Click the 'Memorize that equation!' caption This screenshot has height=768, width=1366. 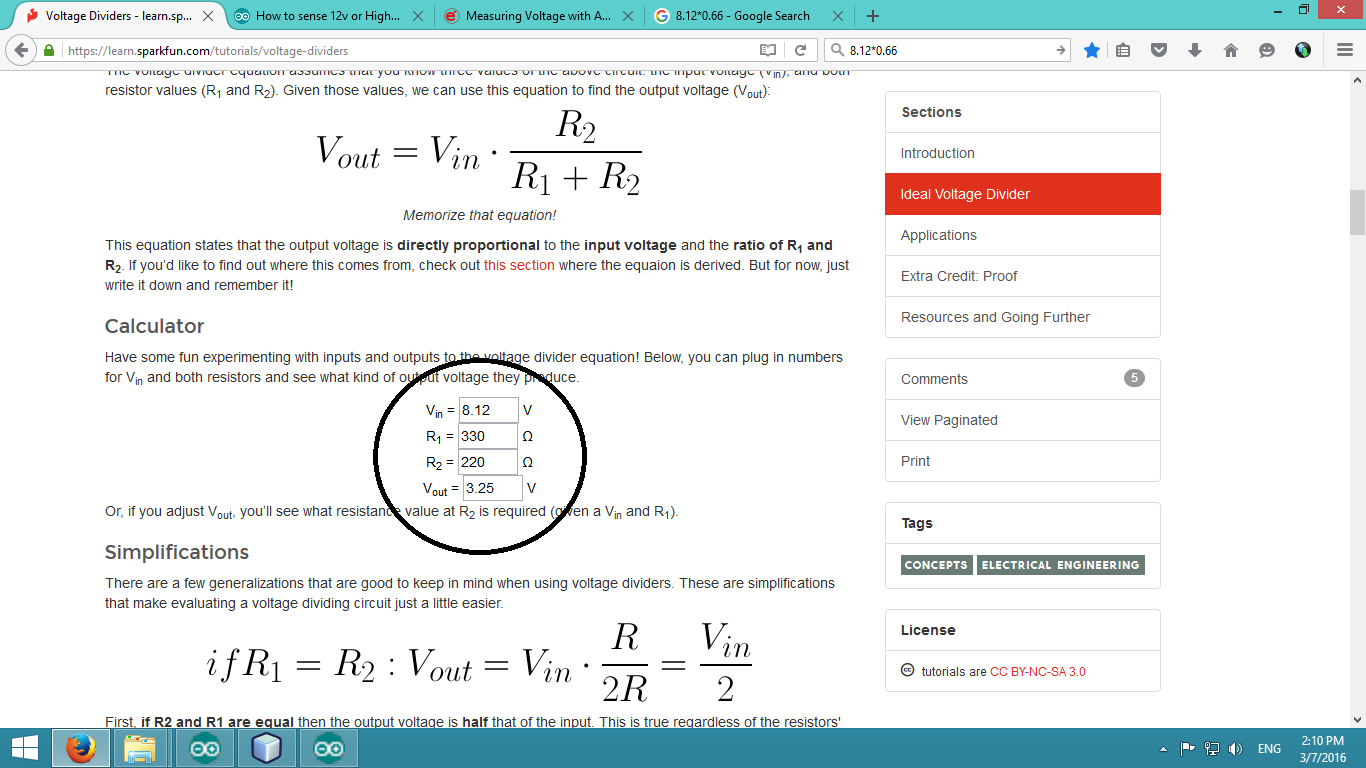[479, 215]
